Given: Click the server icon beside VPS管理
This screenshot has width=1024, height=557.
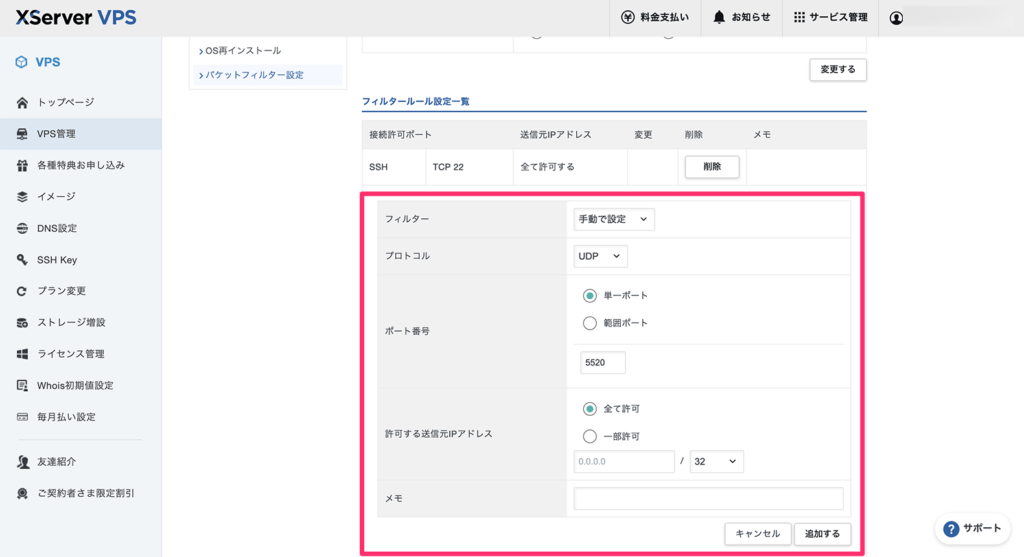Looking at the screenshot, I should coord(22,134).
